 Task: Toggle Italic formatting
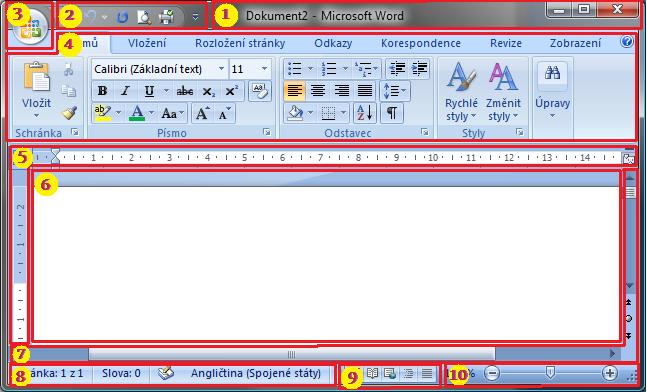(x=125, y=91)
